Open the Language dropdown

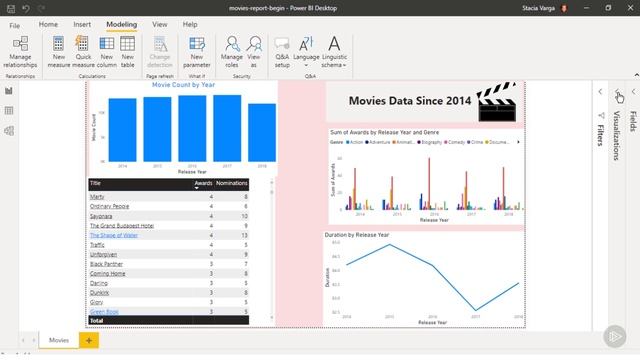306,52
